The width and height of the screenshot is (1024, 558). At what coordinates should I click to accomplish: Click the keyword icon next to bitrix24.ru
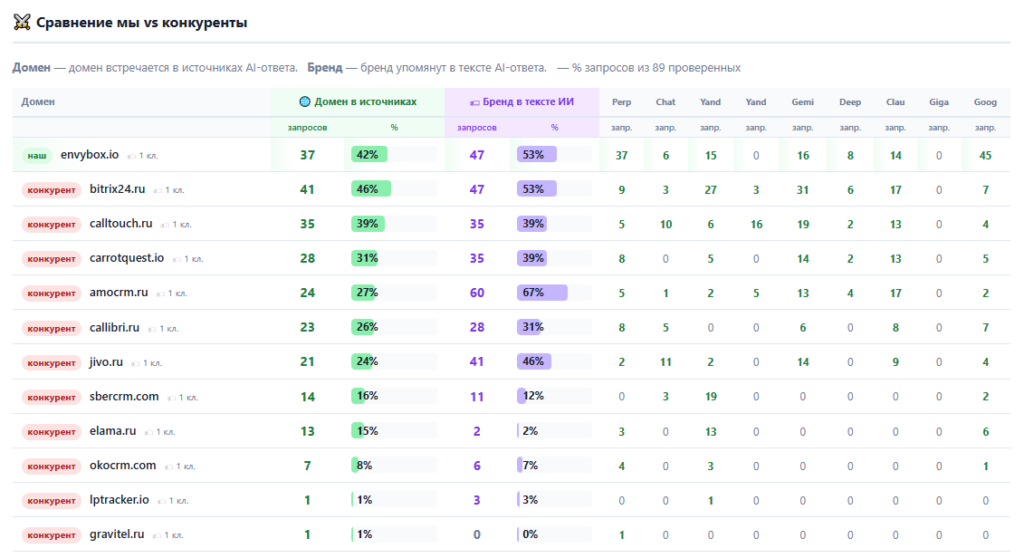click(x=157, y=191)
